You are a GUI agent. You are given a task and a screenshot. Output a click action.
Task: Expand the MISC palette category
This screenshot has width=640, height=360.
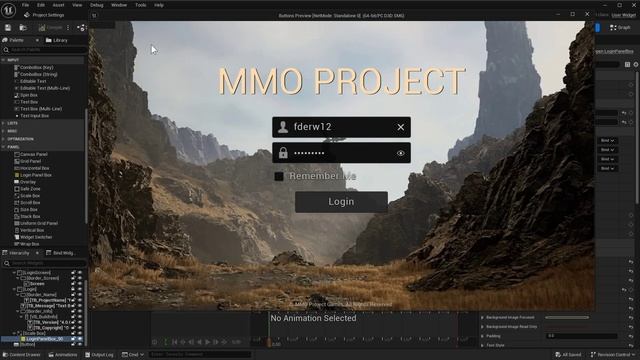pyautogui.click(x=3, y=131)
